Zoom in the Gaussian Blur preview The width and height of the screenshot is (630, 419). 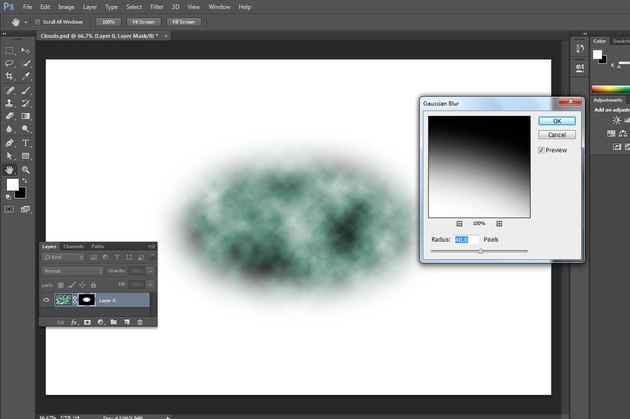click(x=499, y=224)
